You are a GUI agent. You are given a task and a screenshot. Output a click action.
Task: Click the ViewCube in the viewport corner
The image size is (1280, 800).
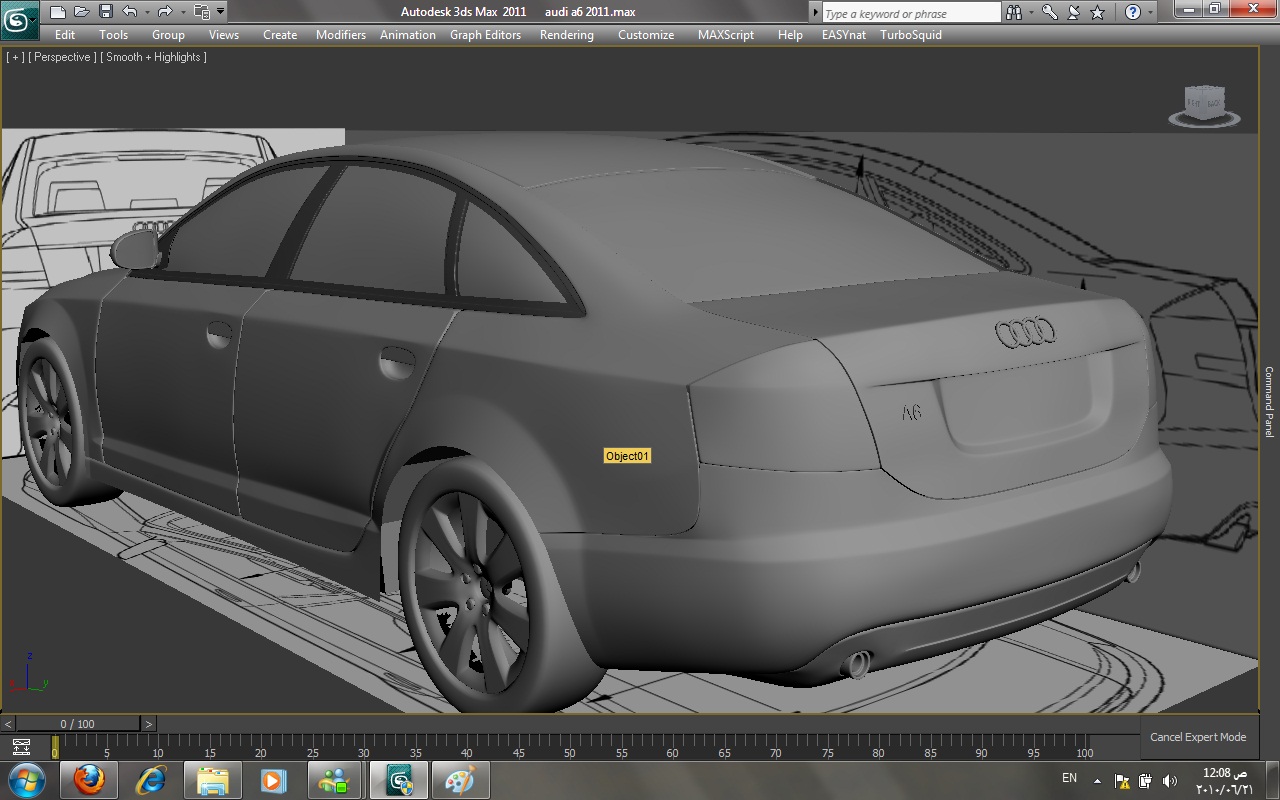pyautogui.click(x=1204, y=105)
